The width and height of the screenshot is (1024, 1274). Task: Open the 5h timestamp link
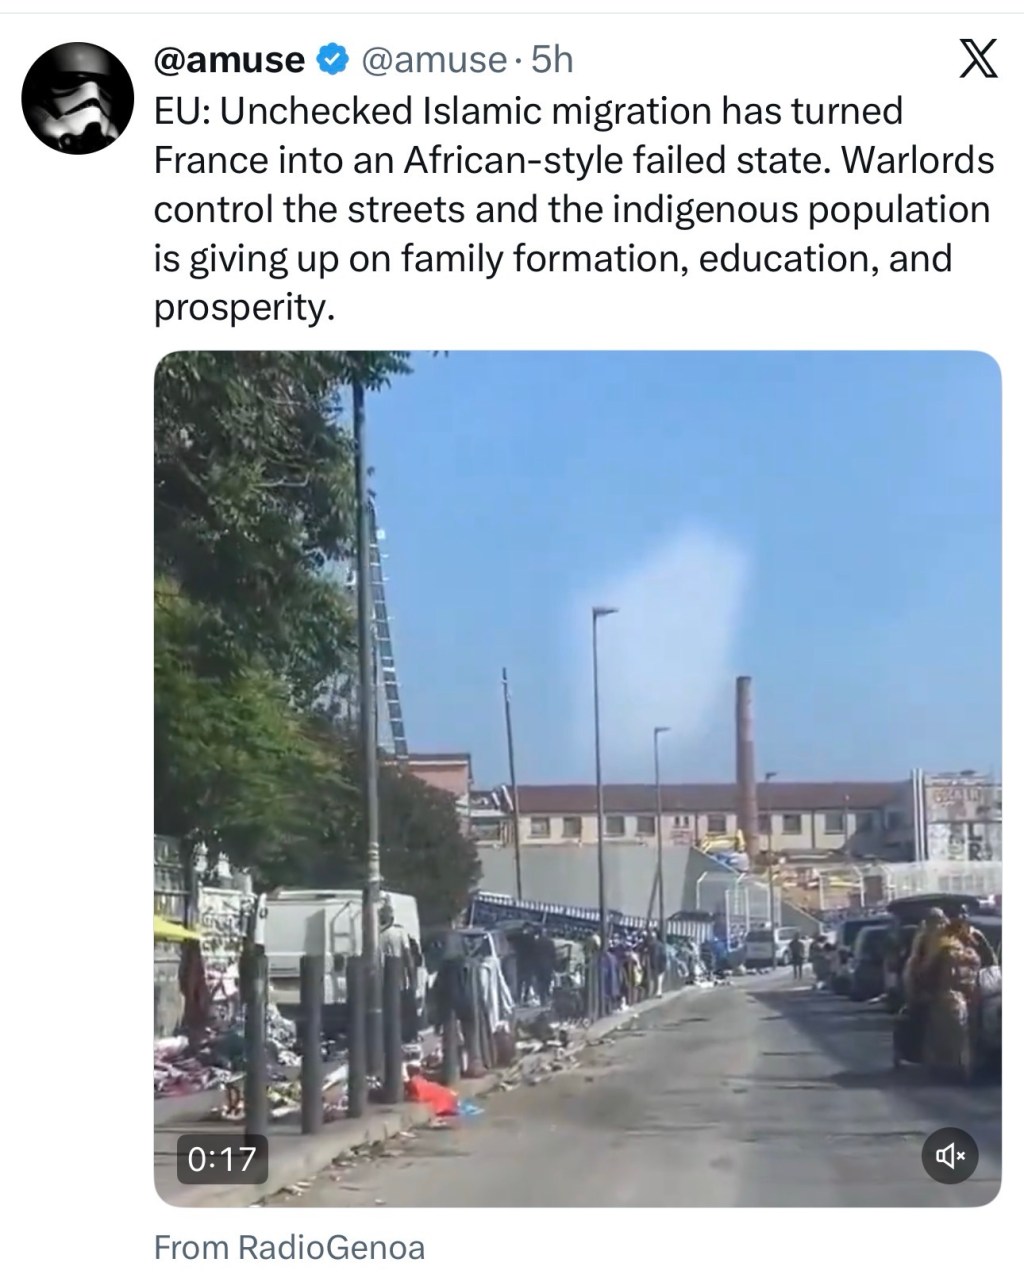click(552, 61)
